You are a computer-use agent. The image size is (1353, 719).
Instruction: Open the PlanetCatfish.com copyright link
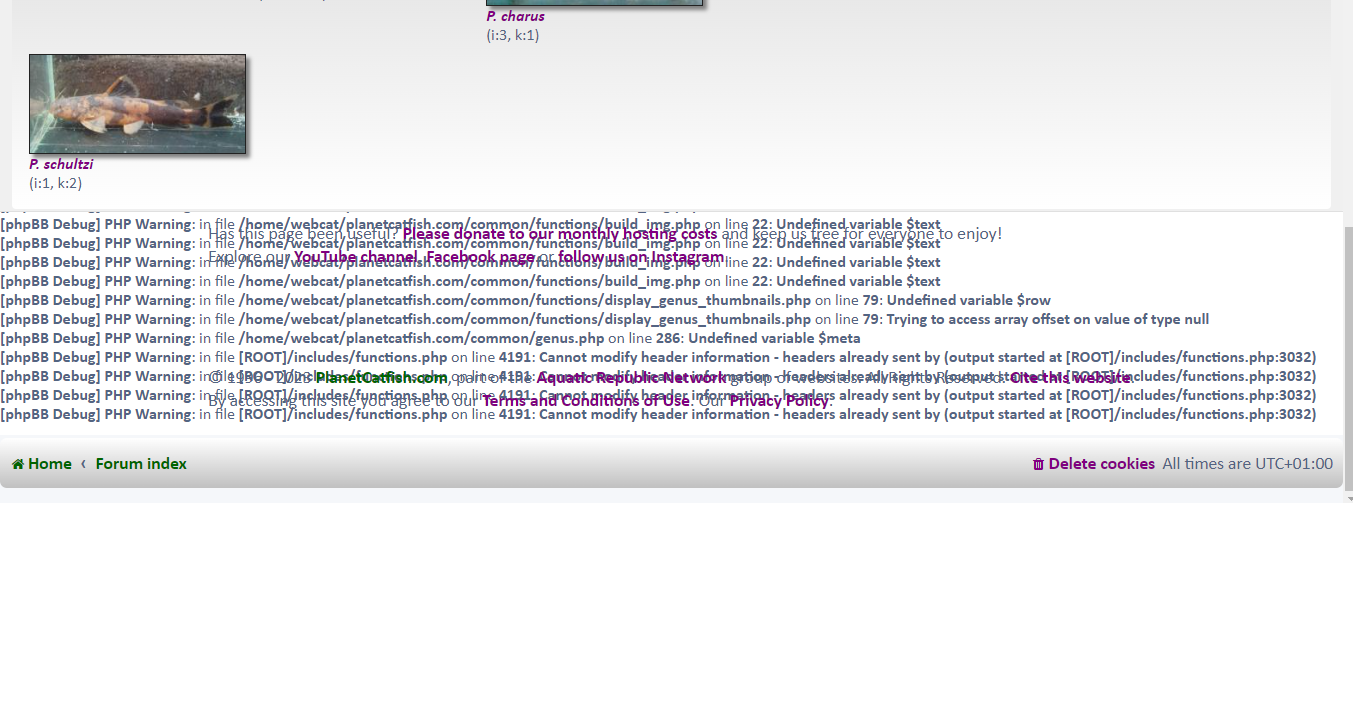382,378
